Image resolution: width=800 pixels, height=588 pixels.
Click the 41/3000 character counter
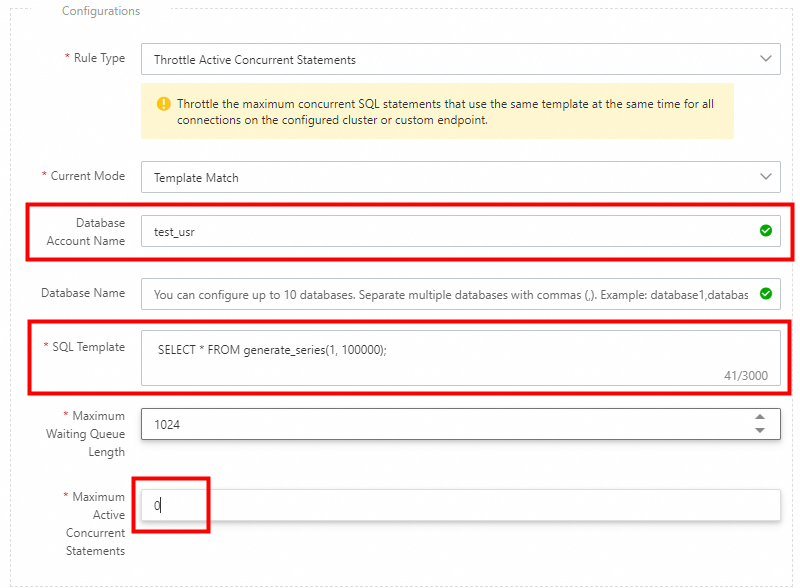point(745,375)
